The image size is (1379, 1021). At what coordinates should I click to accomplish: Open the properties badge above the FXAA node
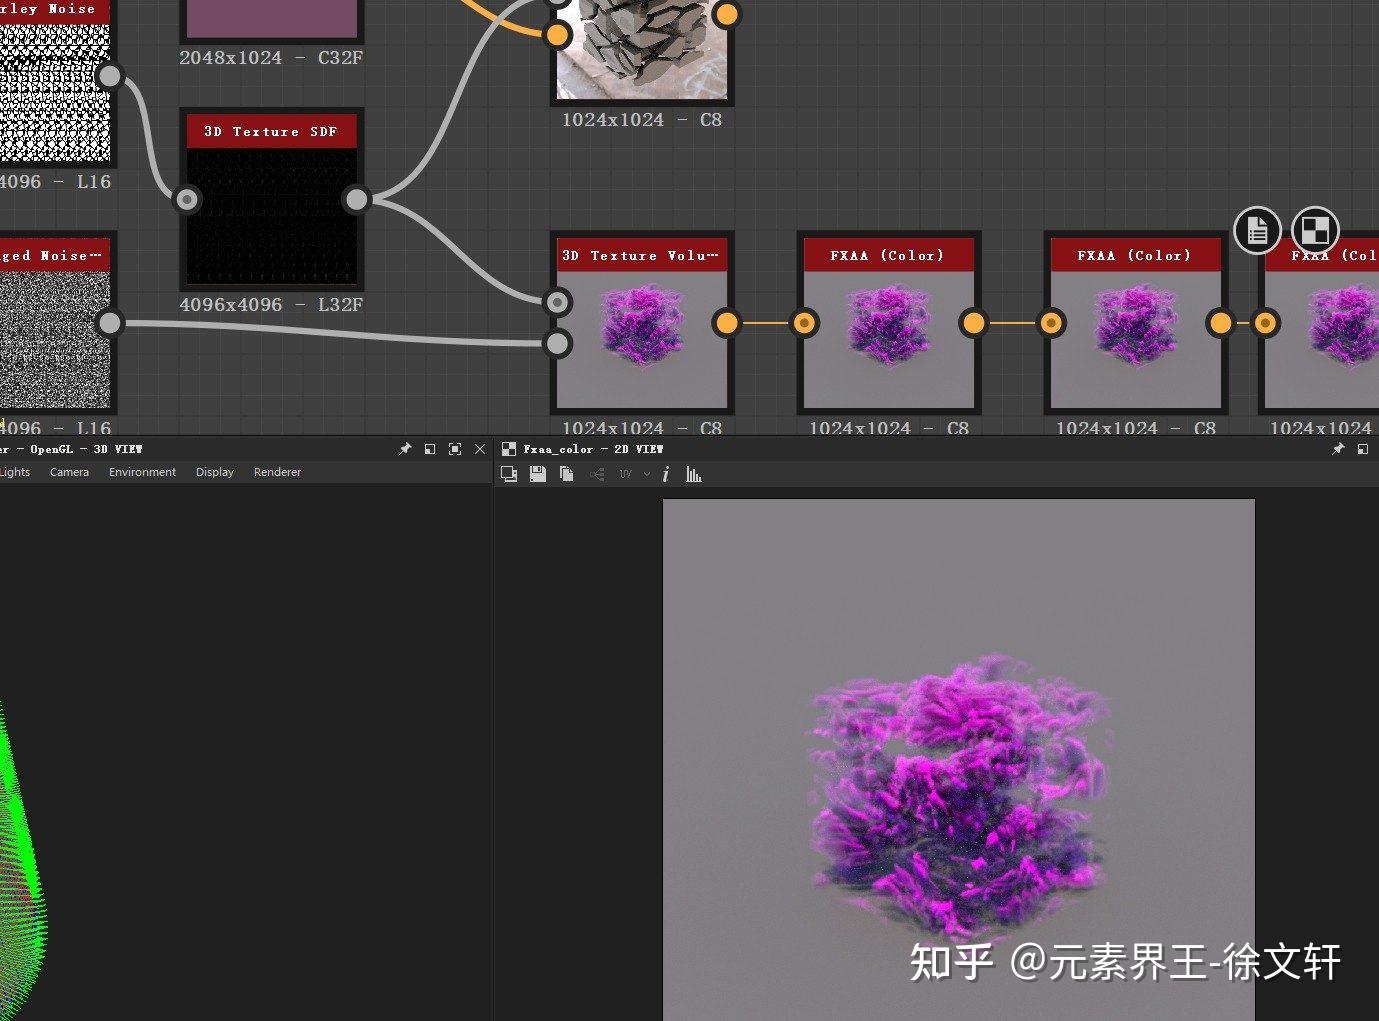[1257, 231]
